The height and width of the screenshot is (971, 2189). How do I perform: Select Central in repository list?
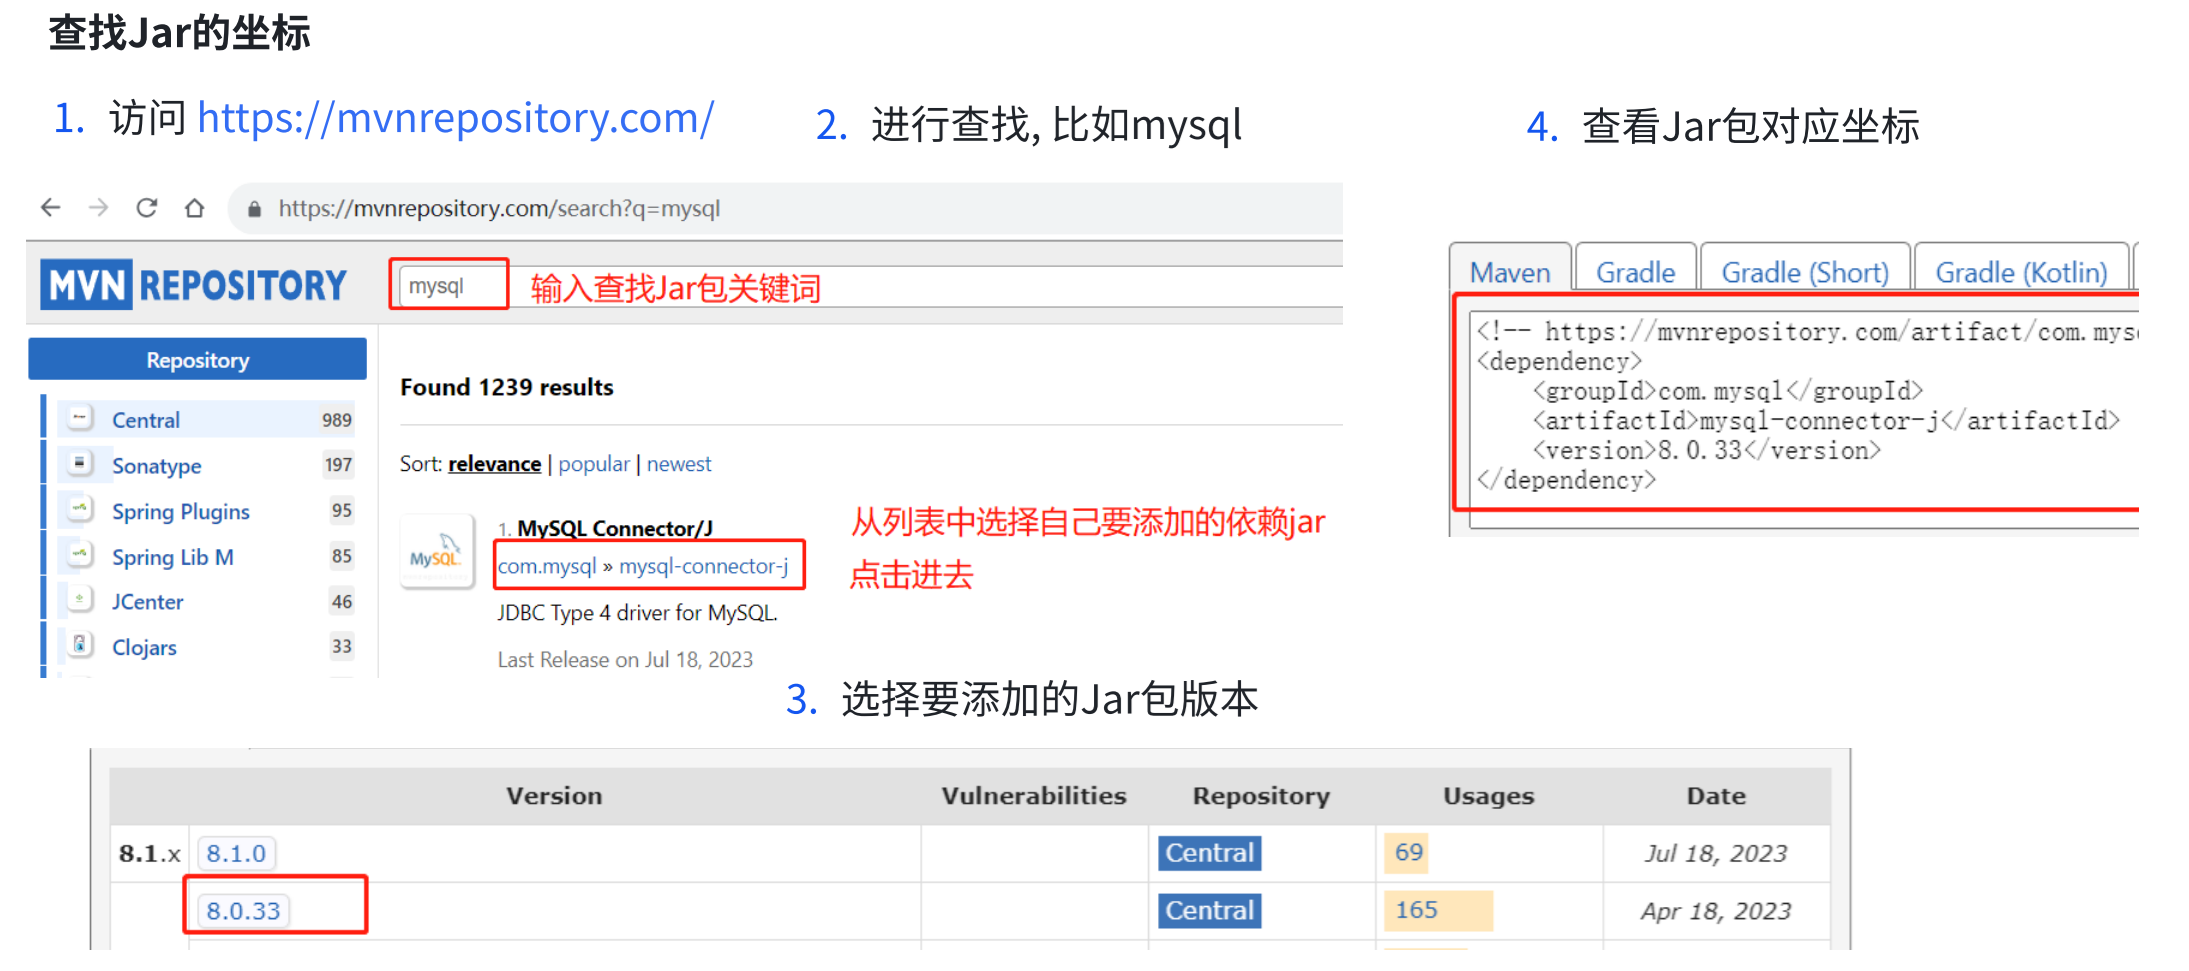[x=146, y=420]
